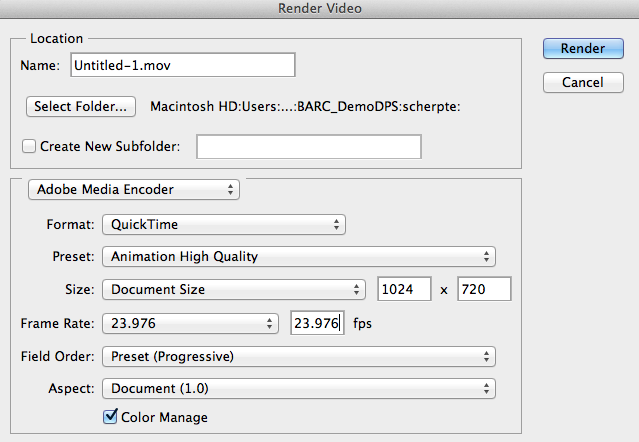The image size is (639, 442).
Task: Click the height field showing 720
Action: click(x=484, y=290)
